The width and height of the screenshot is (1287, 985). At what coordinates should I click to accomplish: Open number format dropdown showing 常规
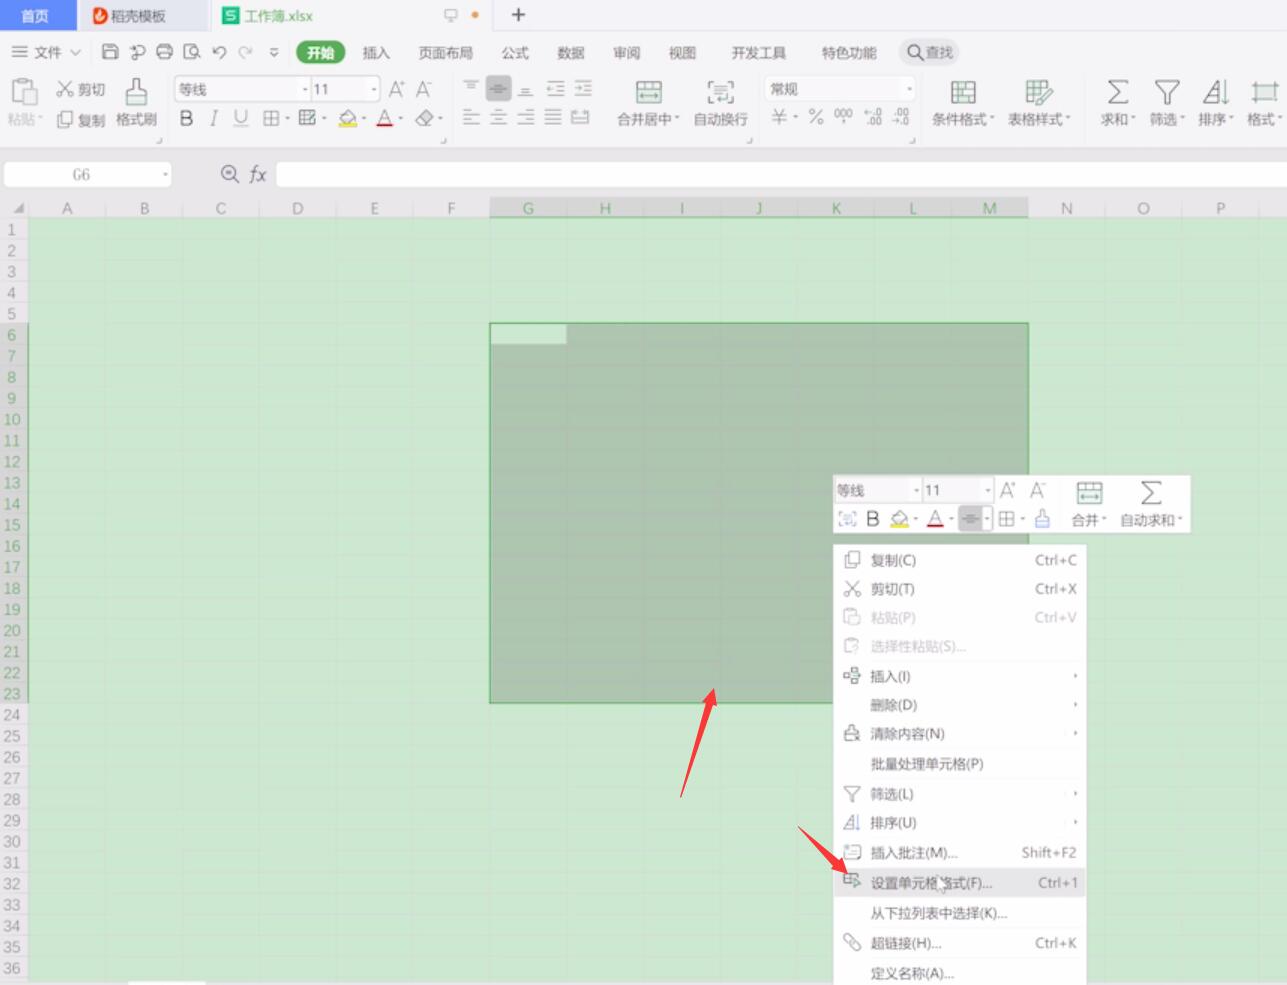908,89
